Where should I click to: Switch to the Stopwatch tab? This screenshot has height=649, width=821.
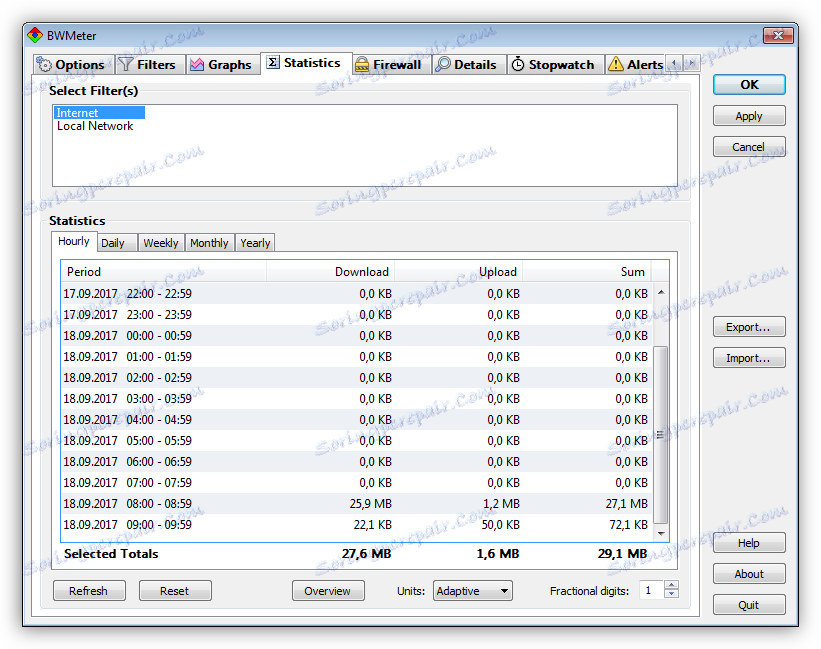555,64
